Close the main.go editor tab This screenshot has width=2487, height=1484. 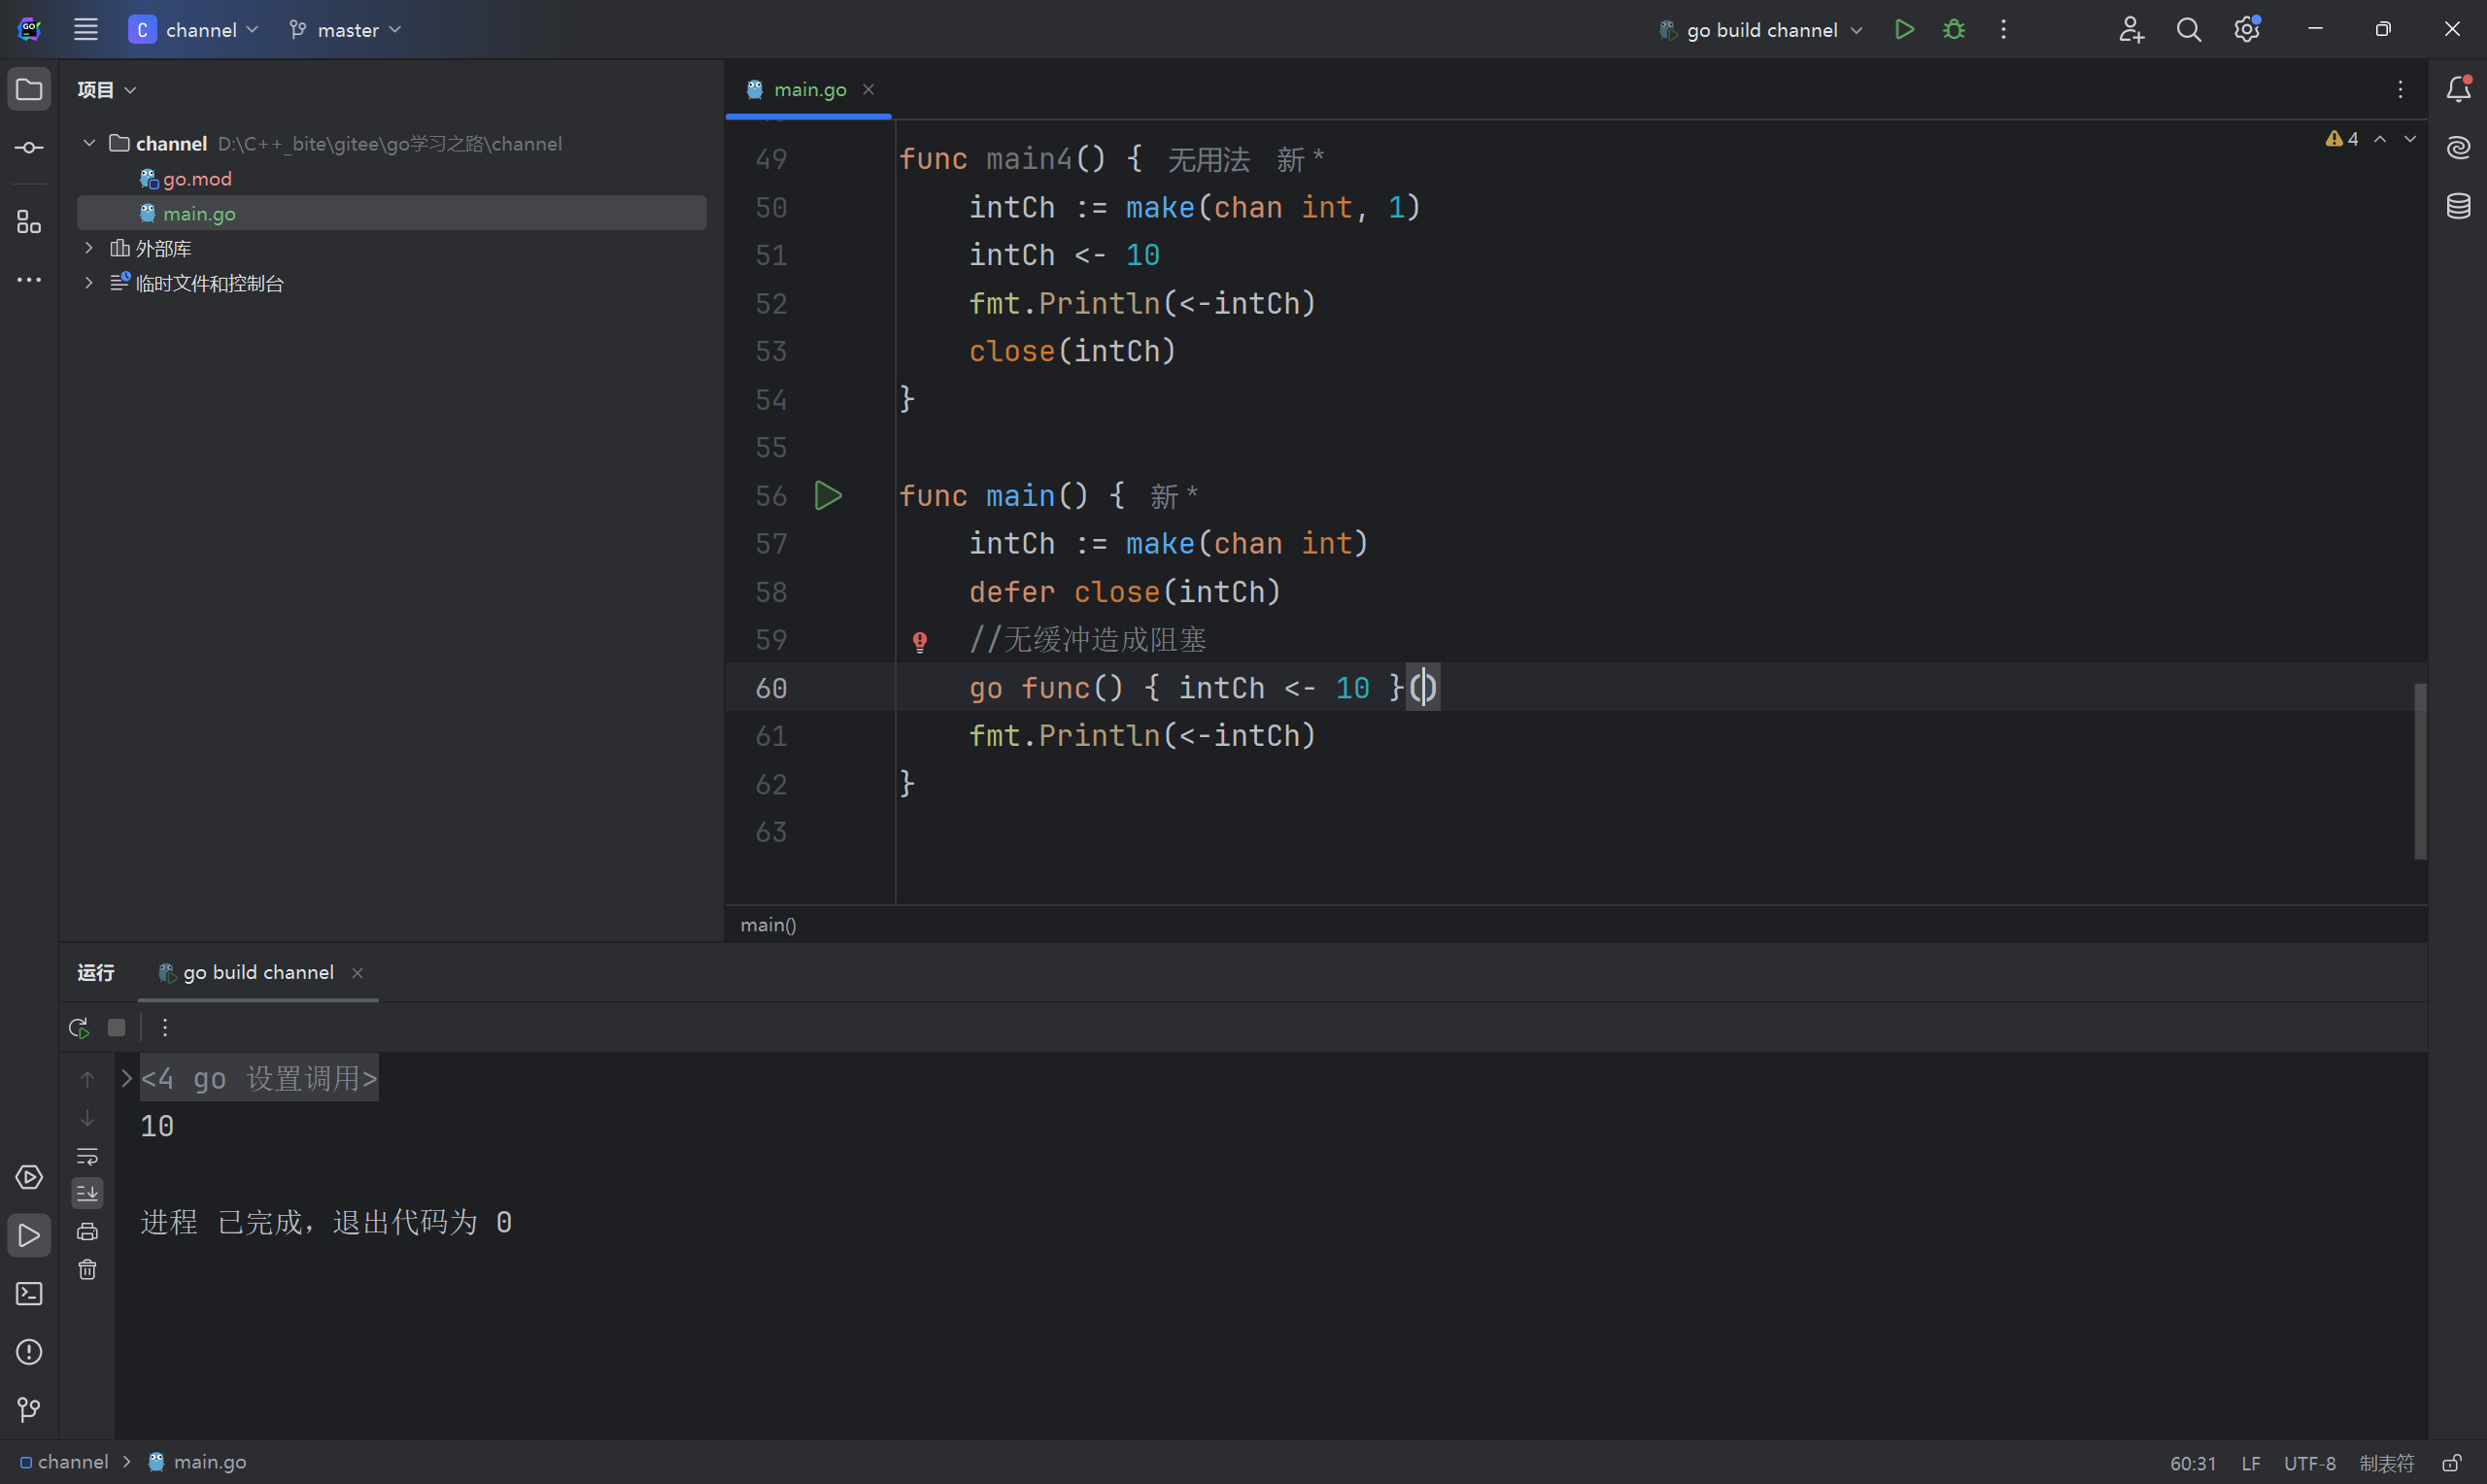tap(868, 89)
